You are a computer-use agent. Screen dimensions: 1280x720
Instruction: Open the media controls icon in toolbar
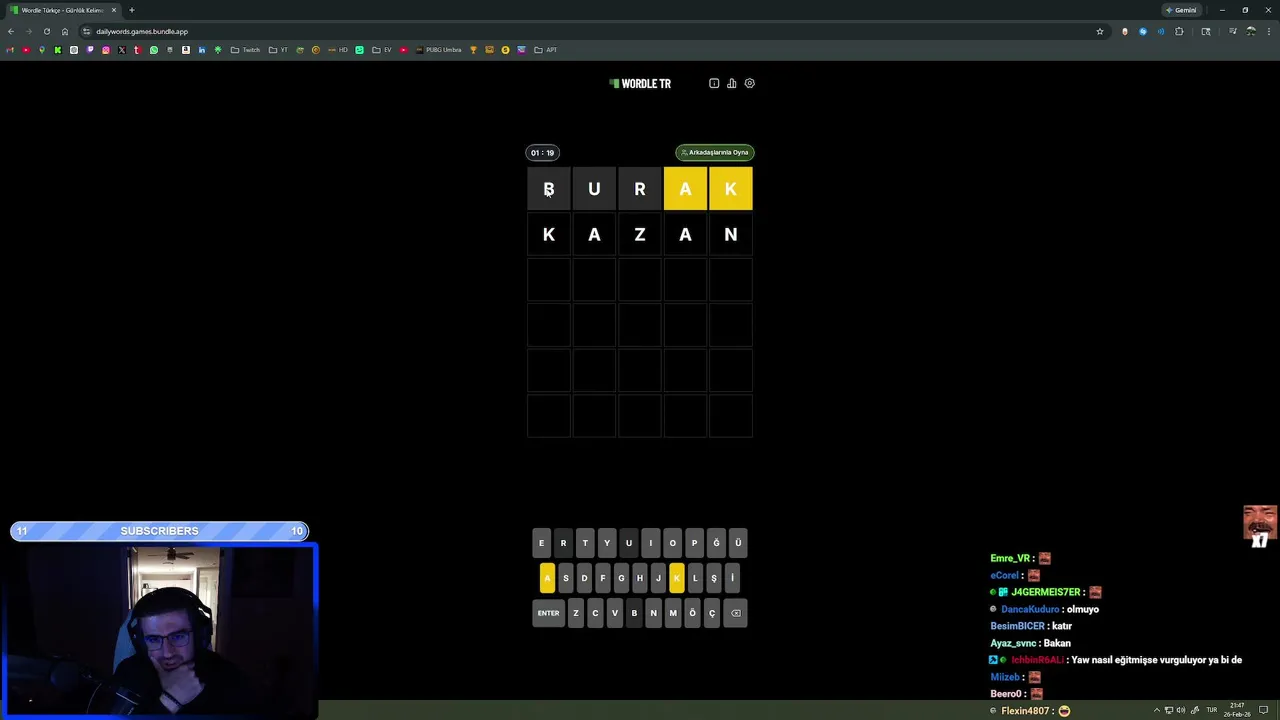click(1233, 31)
